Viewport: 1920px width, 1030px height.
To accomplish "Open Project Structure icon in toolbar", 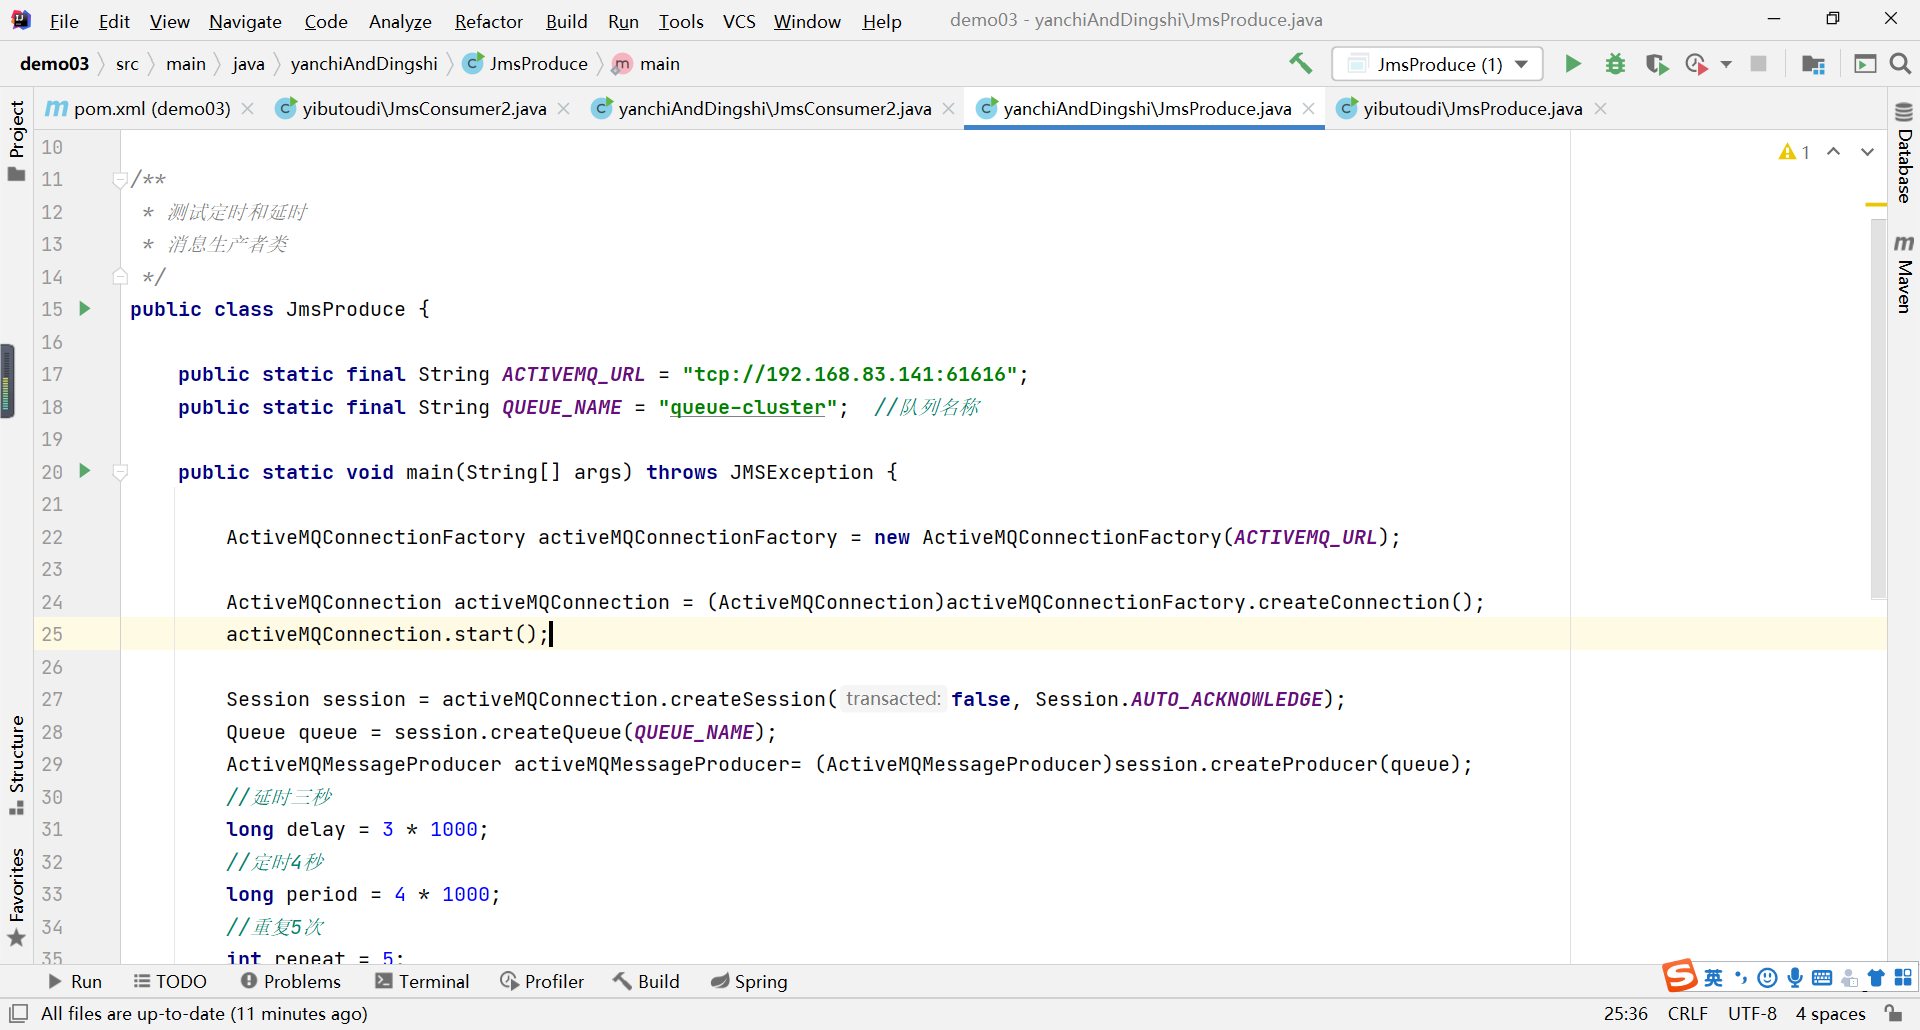I will pos(1813,64).
